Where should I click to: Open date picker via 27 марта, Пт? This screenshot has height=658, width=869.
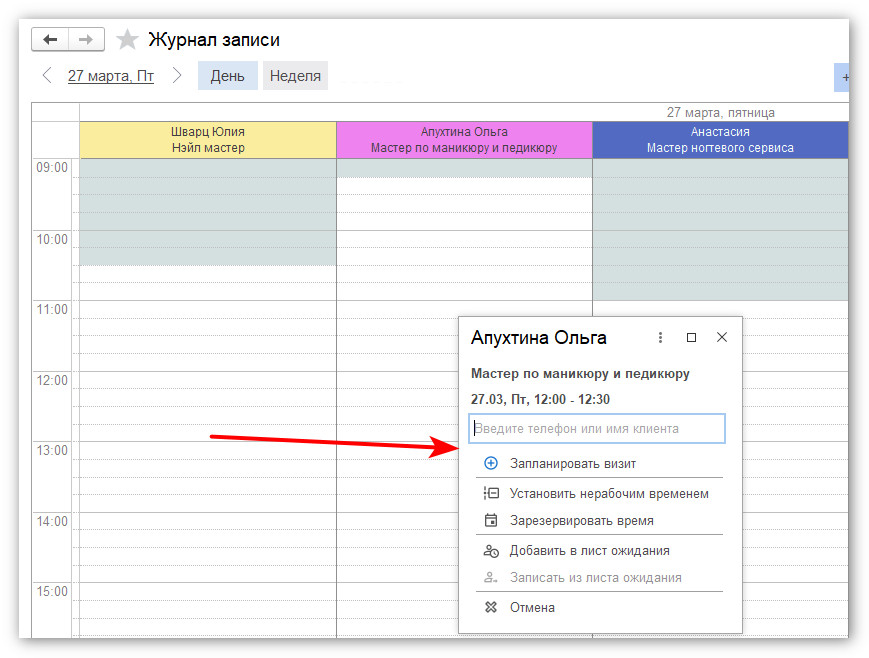111,75
